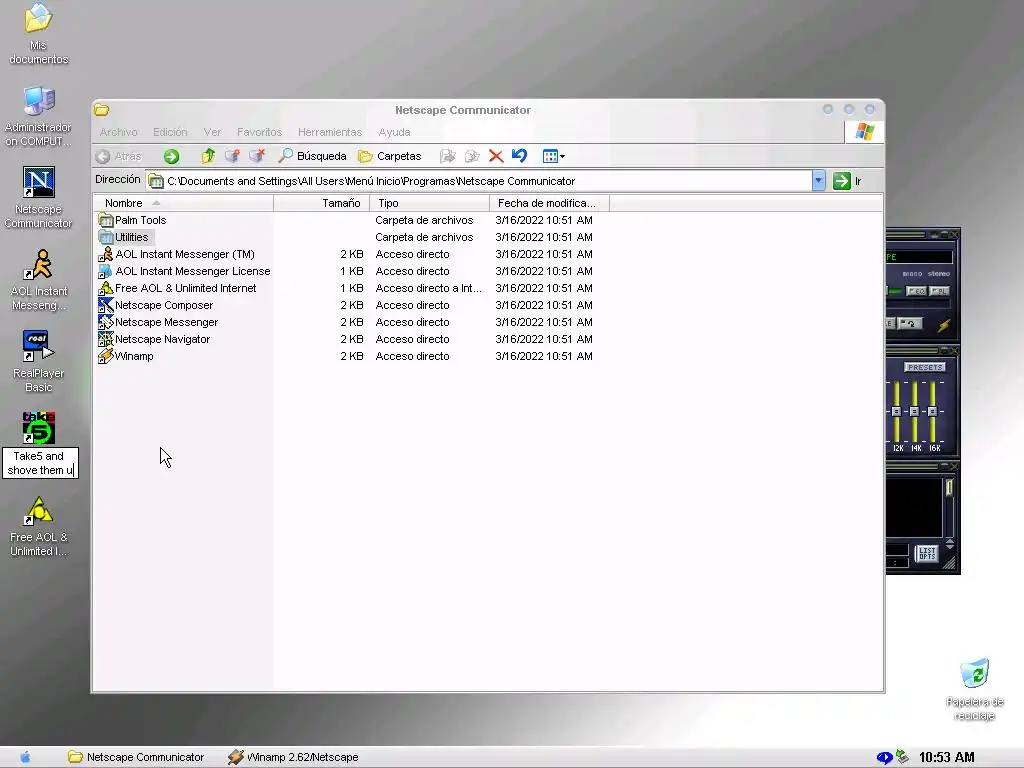Image resolution: width=1024 pixels, height=768 pixels.
Task: Click the Atrás back button
Action: 119,156
